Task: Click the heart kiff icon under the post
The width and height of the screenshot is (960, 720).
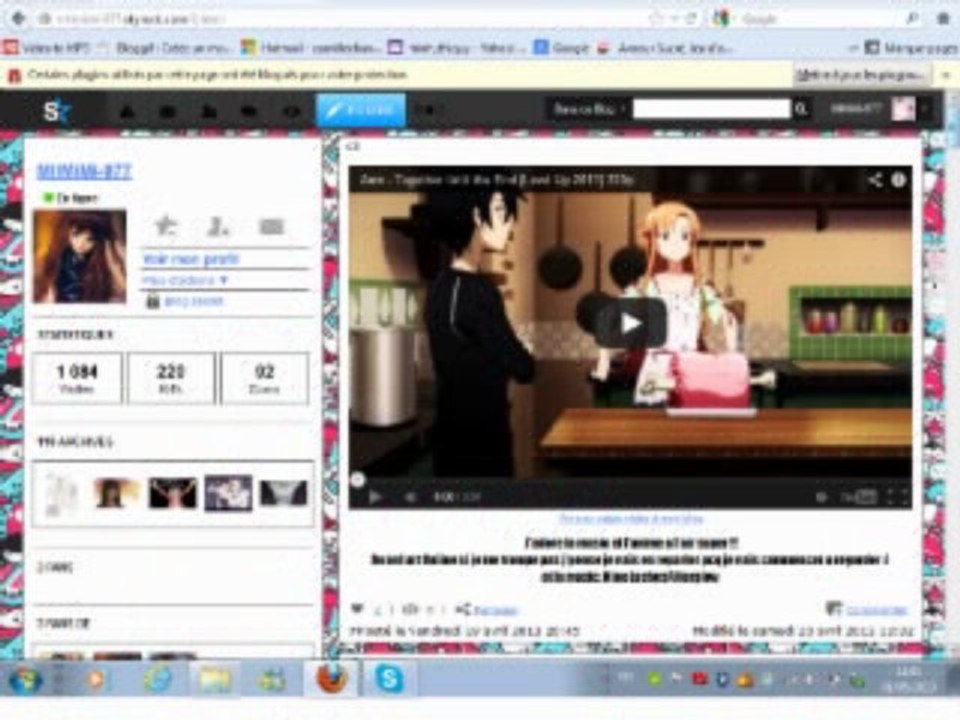Action: (x=358, y=609)
